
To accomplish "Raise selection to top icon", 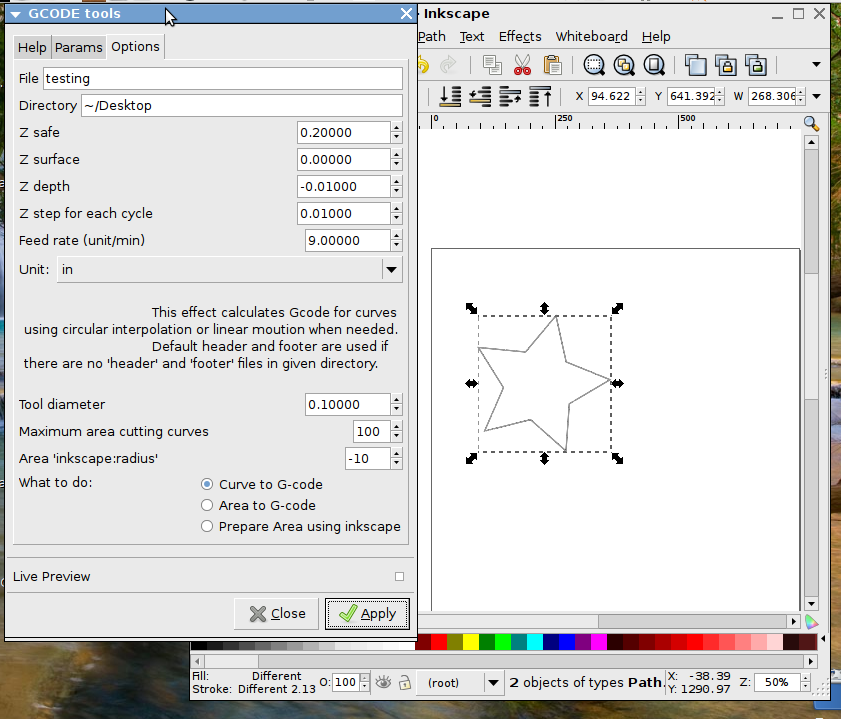I will 541,96.
